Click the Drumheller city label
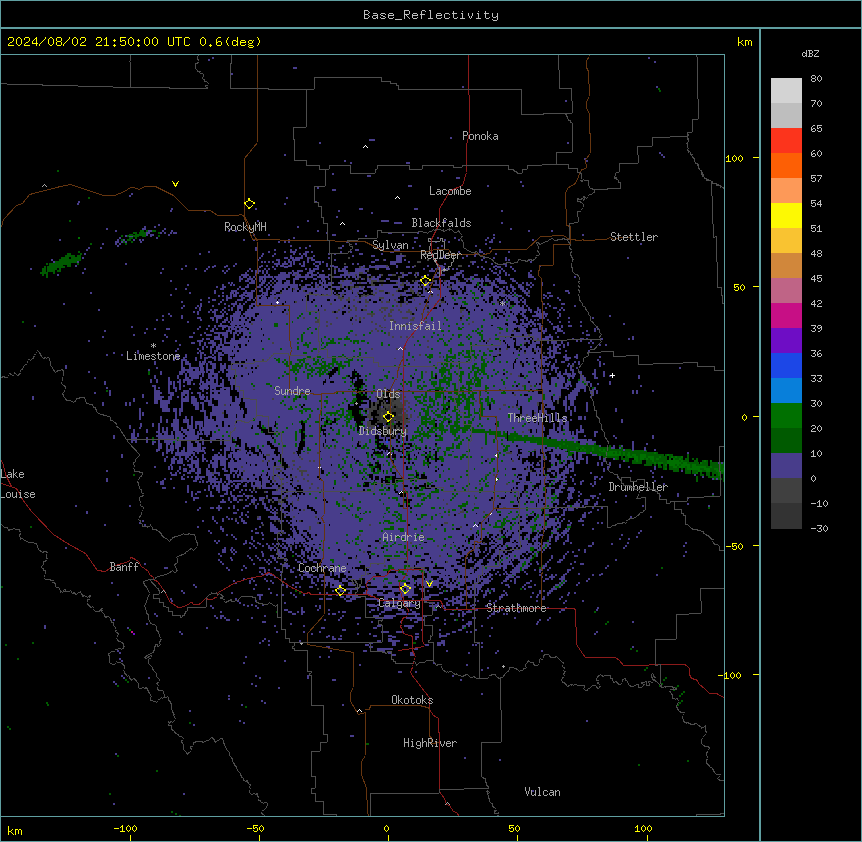This screenshot has height=842, width=862. coord(638,487)
